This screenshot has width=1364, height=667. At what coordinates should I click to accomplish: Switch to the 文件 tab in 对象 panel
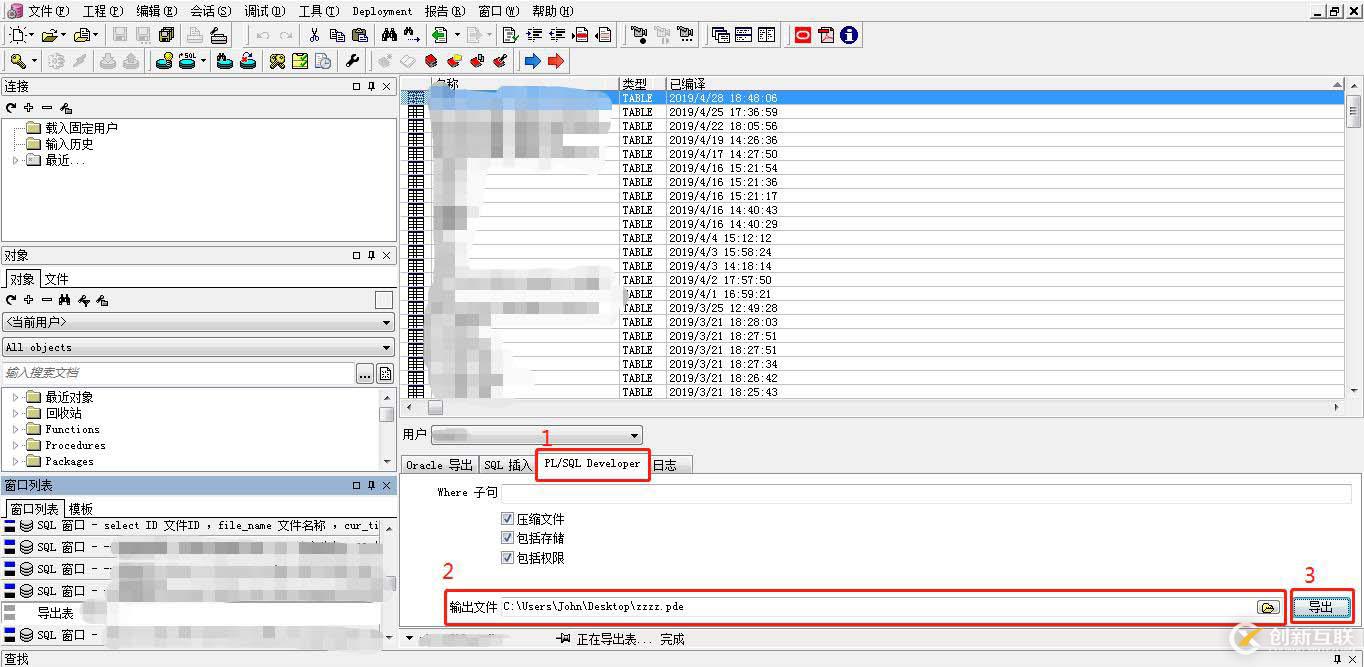pyautogui.click(x=57, y=279)
